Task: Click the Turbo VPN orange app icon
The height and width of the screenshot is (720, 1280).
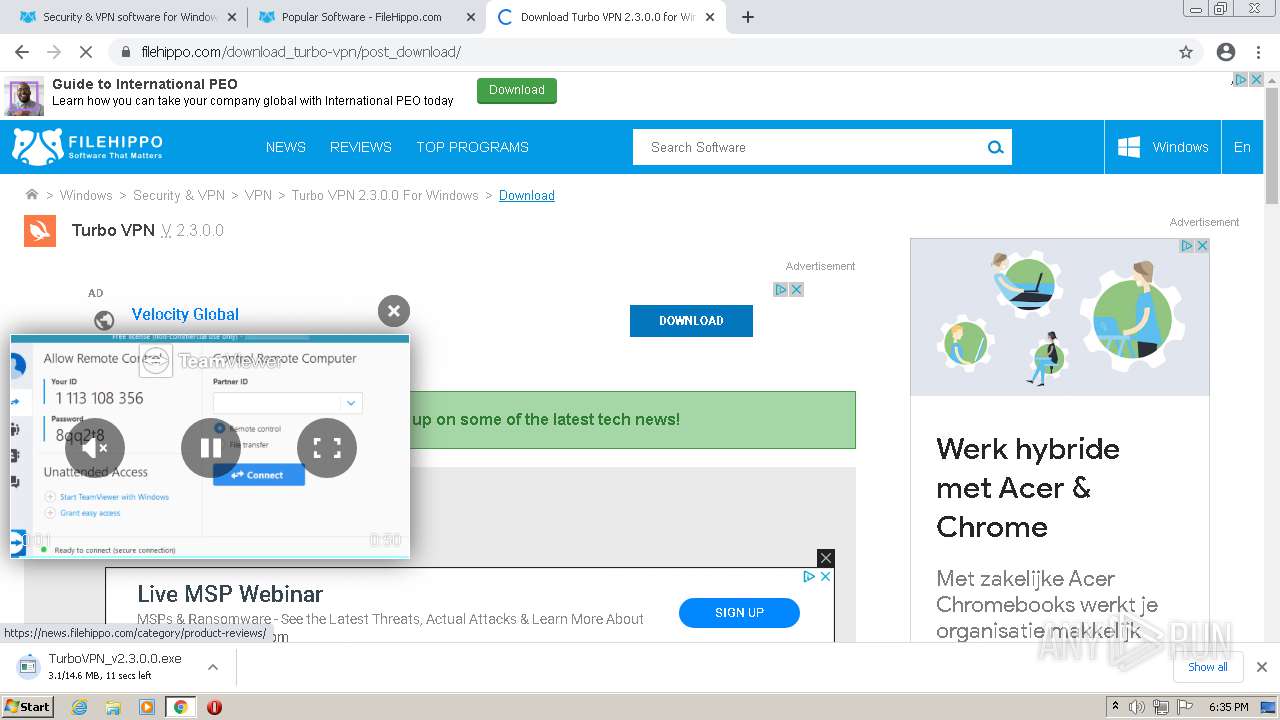Action: pyautogui.click(x=40, y=231)
